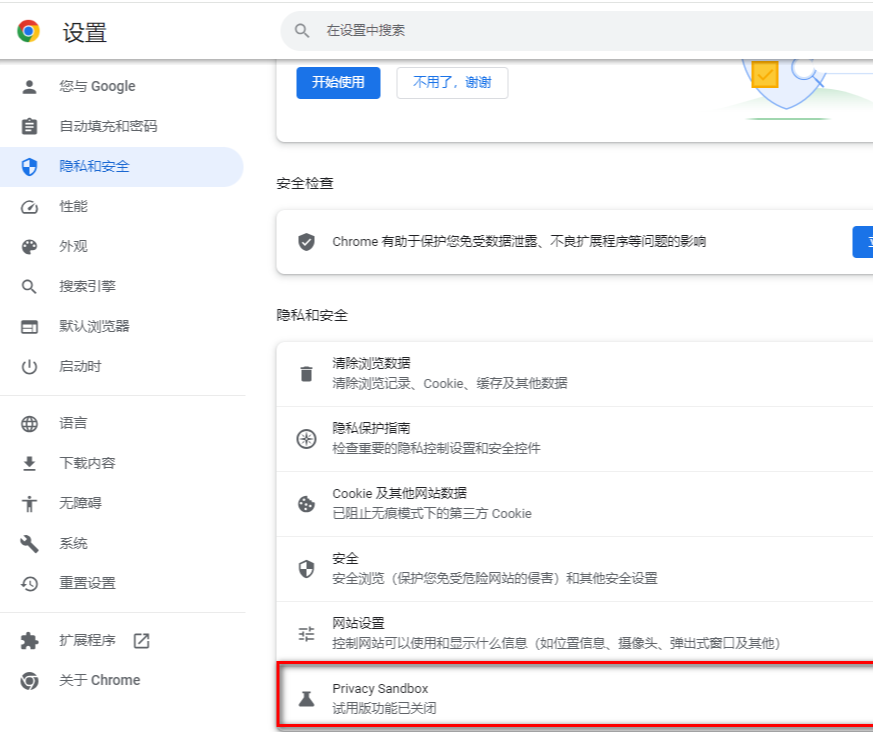This screenshot has height=732, width=873.
Task: Select 隐私和安全 in the sidebar
Action: (x=121, y=166)
